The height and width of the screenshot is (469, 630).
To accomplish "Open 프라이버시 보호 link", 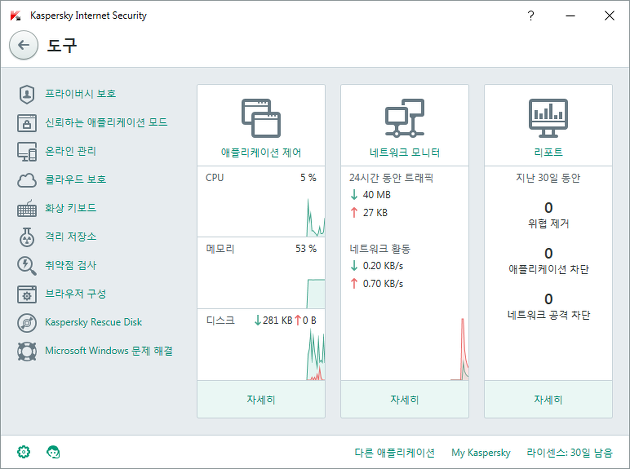I will click(x=80, y=94).
